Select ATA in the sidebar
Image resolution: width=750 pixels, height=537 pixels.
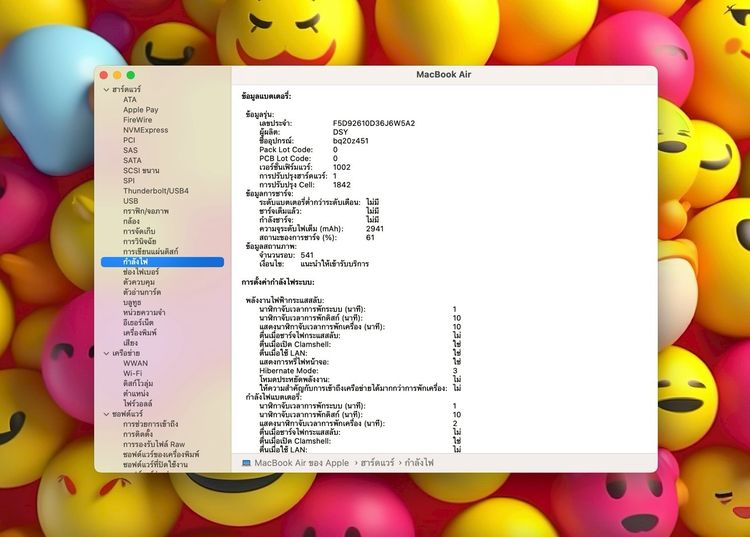click(x=130, y=99)
